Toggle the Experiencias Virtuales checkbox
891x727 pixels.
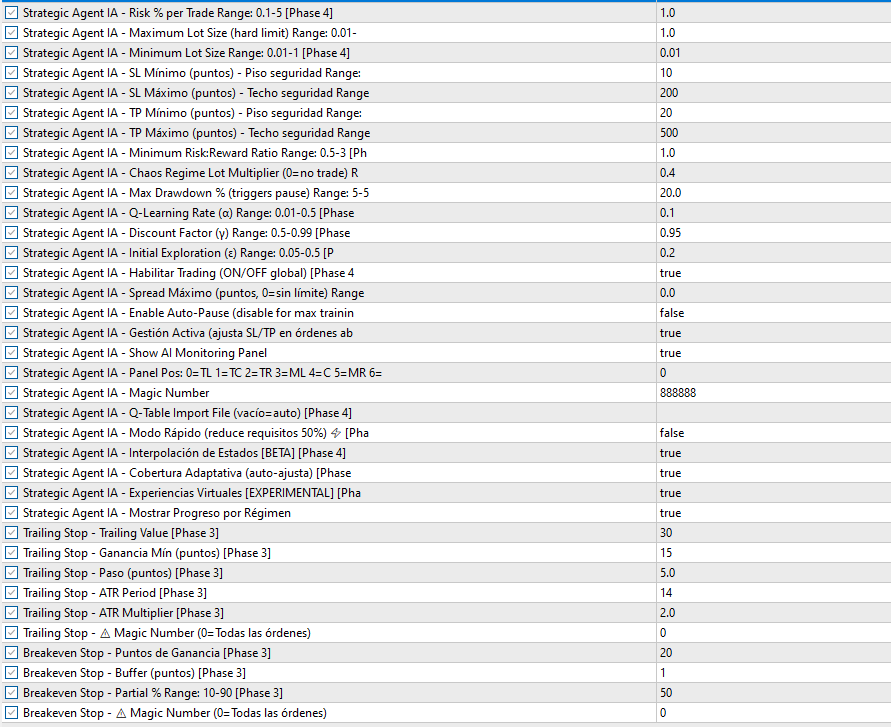11,493
